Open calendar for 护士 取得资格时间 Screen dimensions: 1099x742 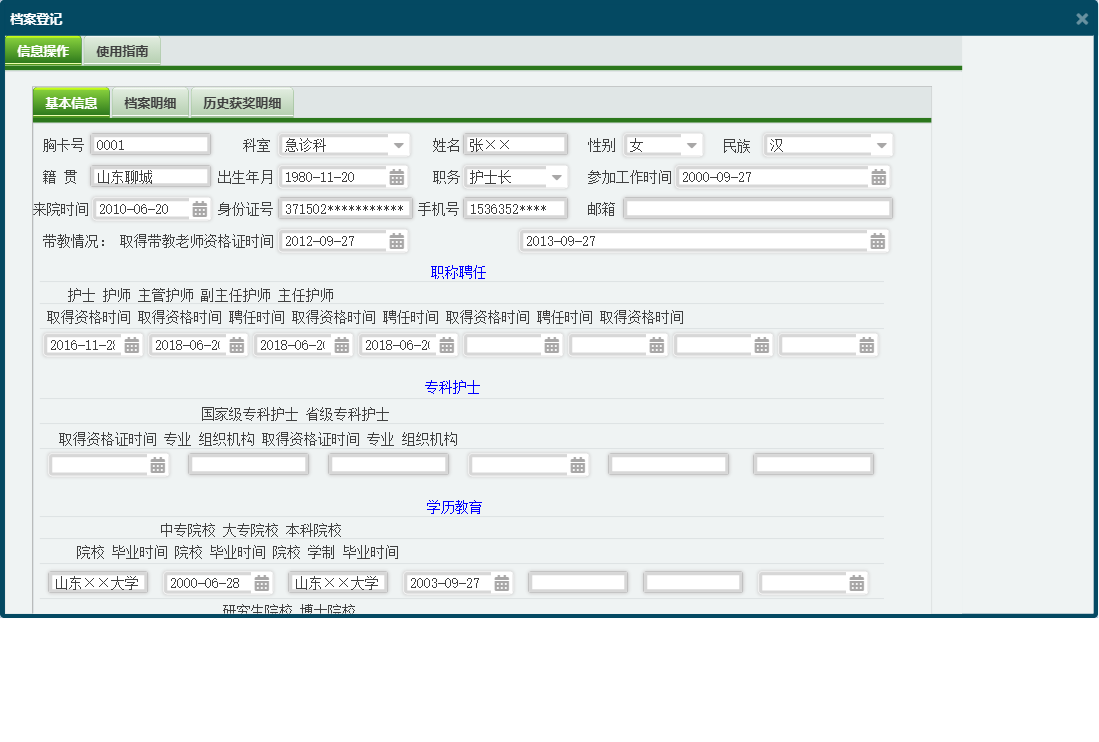click(130, 344)
